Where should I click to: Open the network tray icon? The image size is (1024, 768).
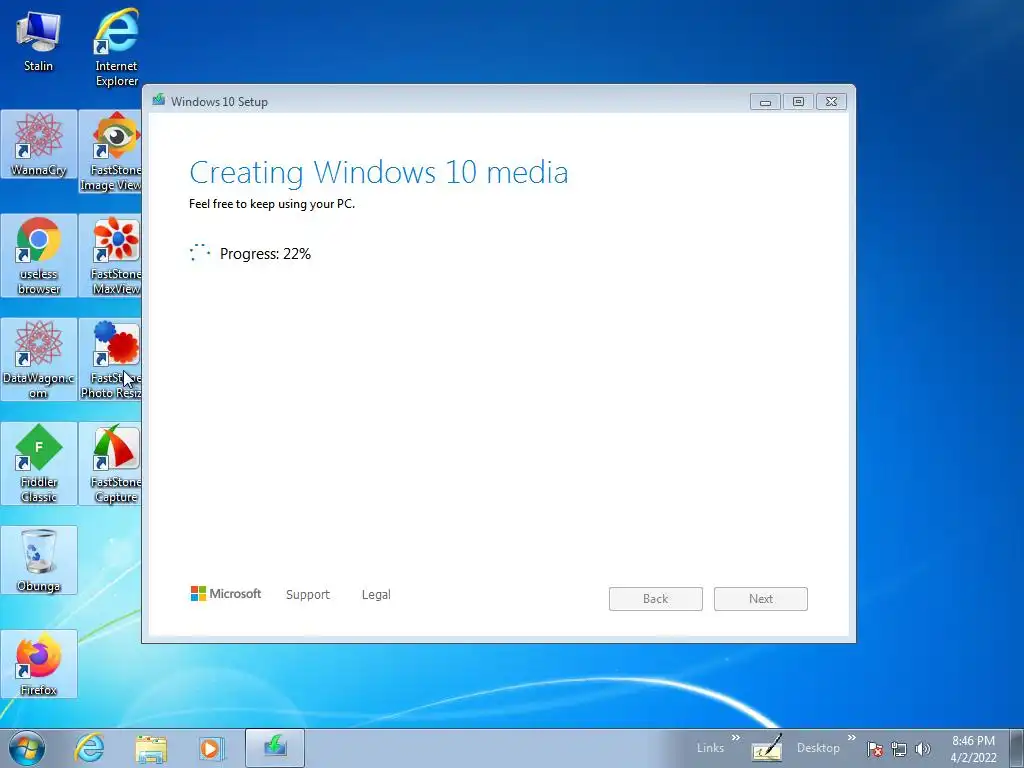[899, 749]
